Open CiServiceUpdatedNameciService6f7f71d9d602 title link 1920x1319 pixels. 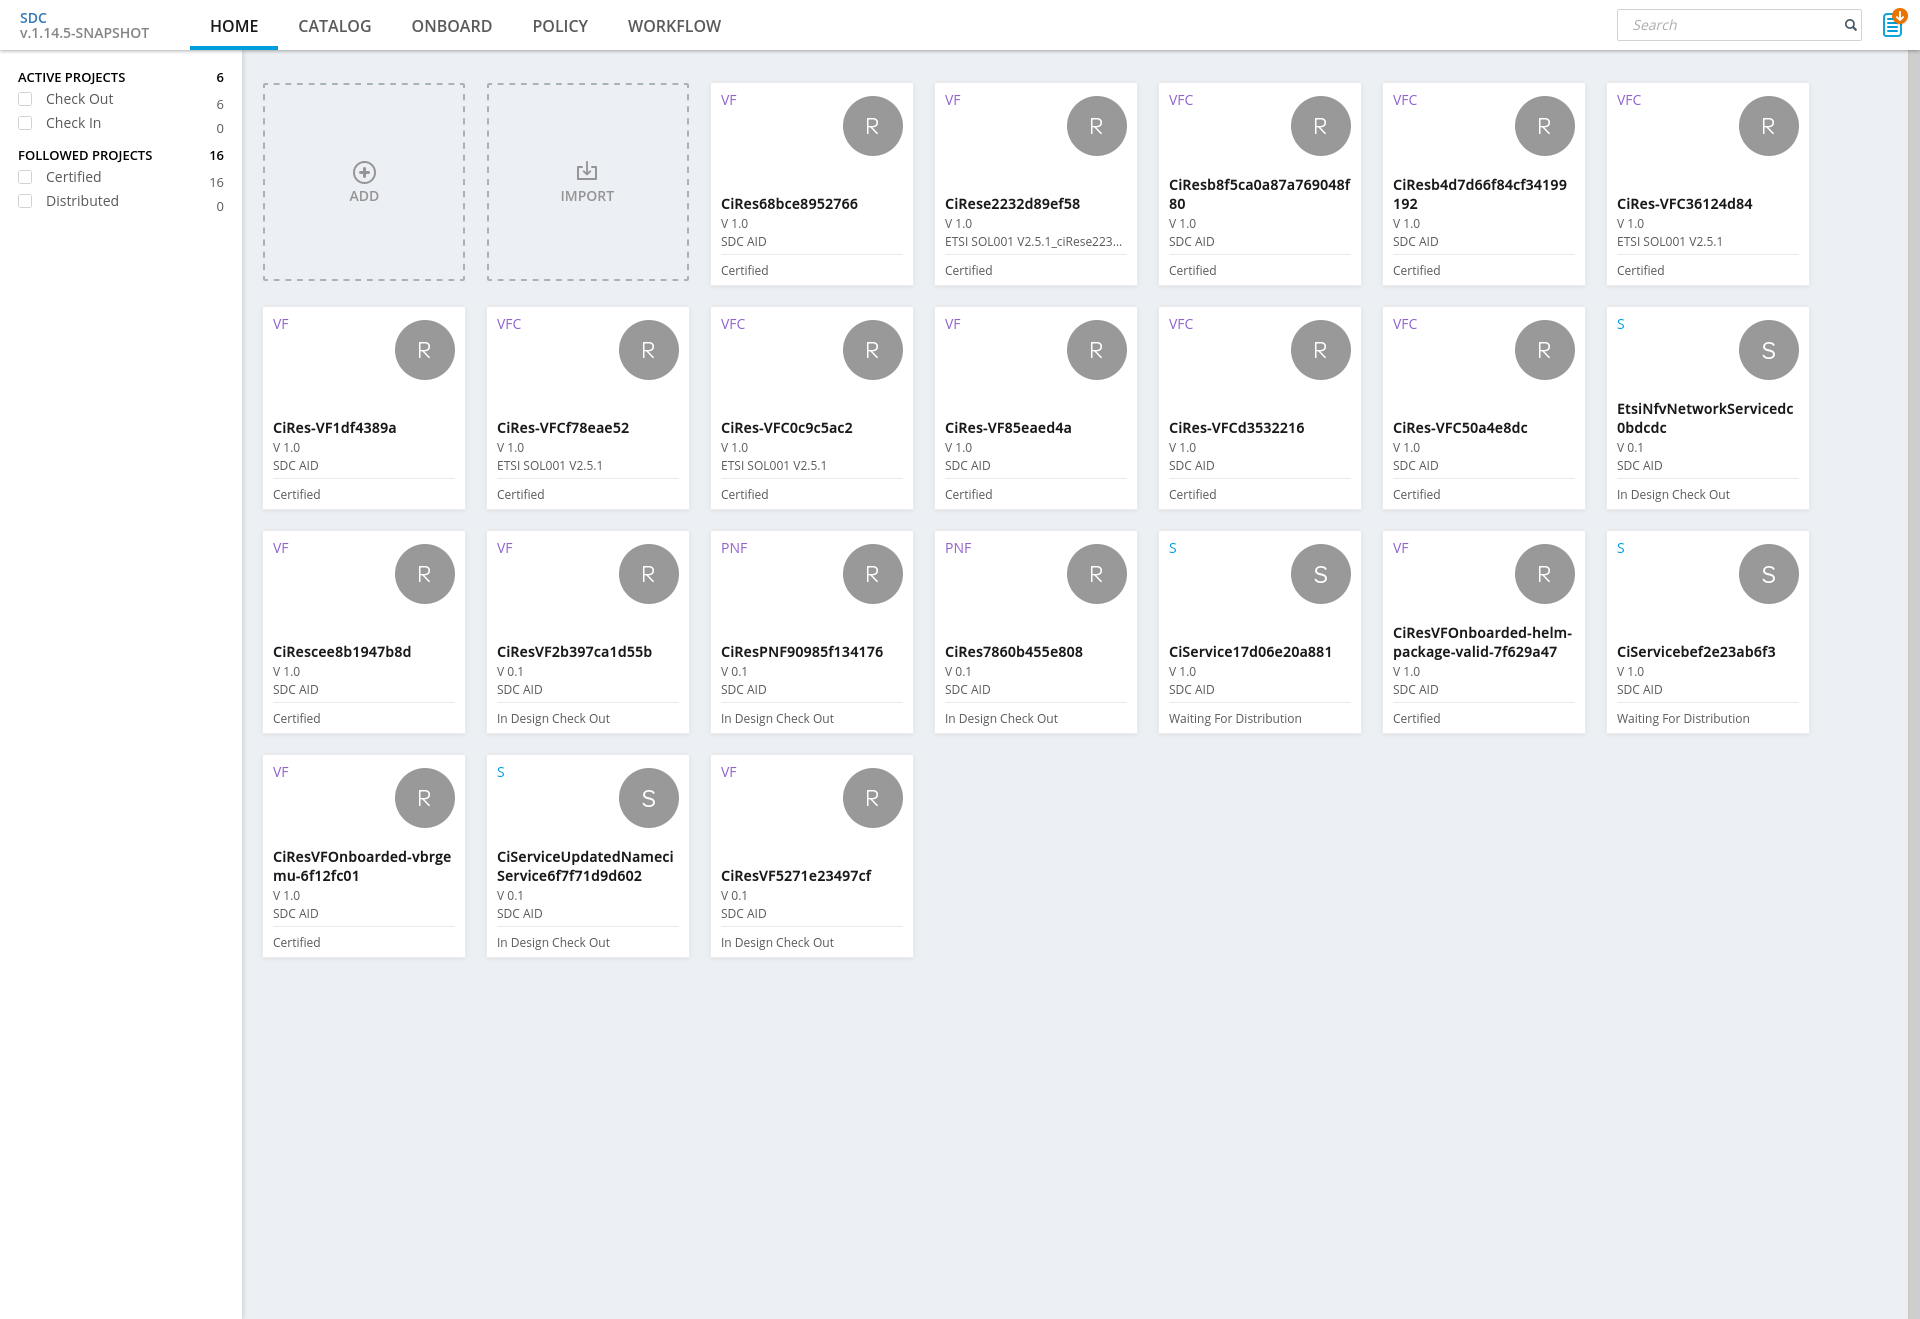[x=585, y=866]
